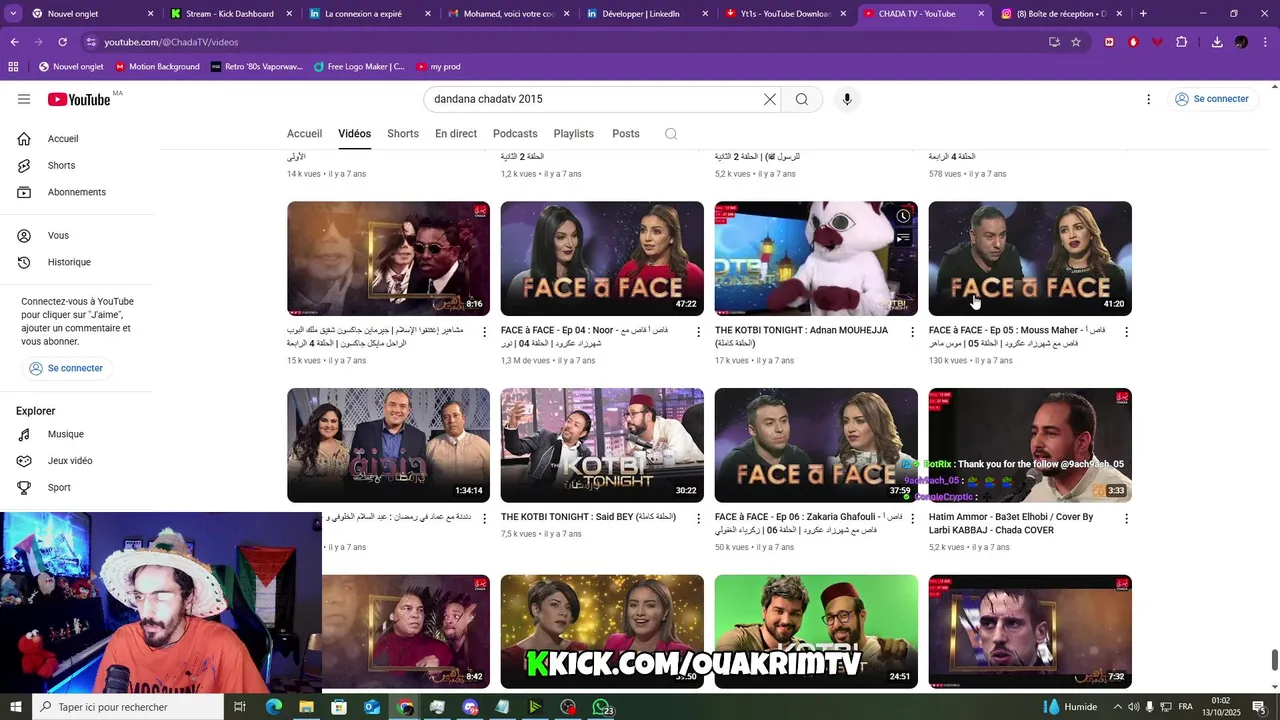Open YouTube settings three-dot menu near sign-in
This screenshot has width=1280, height=720.
1148,99
